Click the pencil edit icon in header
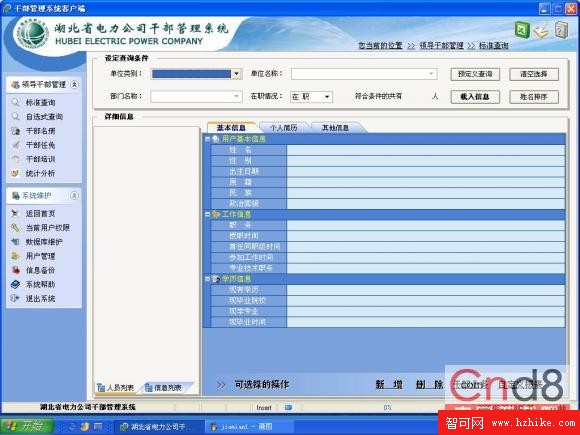This screenshot has width=580, height=435. pyautogui.click(x=541, y=30)
